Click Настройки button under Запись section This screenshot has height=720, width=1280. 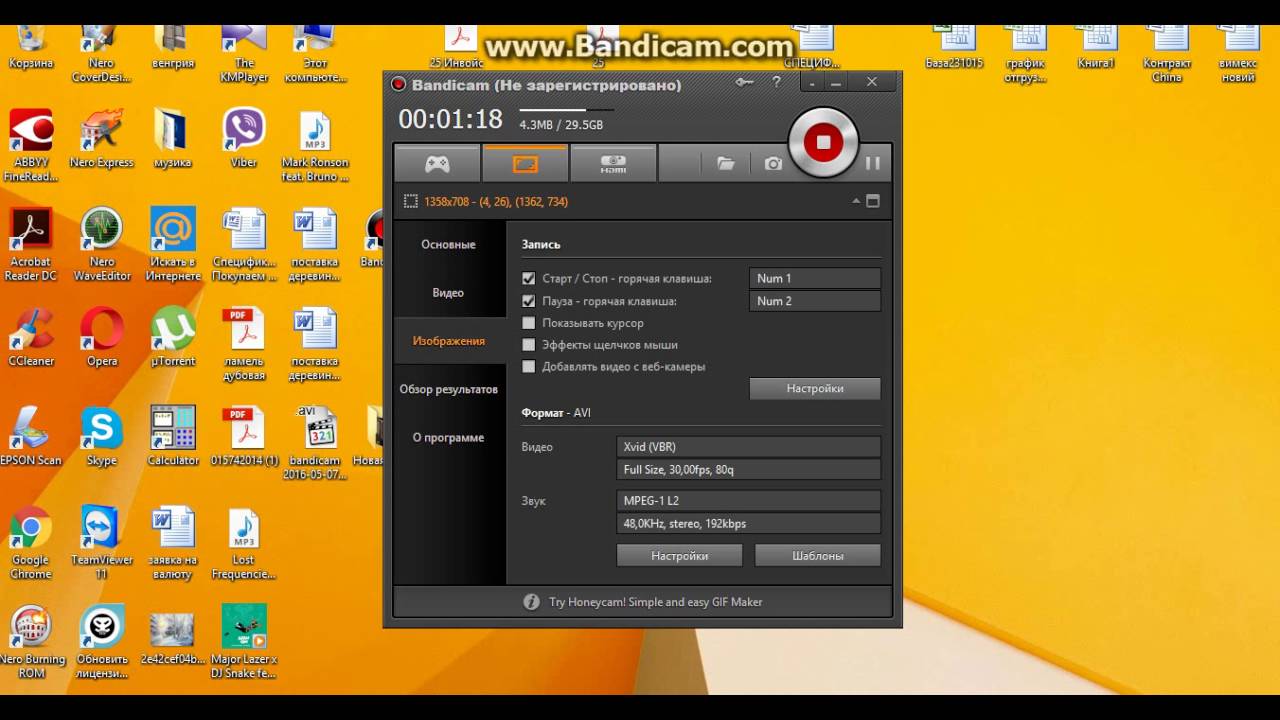pyautogui.click(x=815, y=388)
